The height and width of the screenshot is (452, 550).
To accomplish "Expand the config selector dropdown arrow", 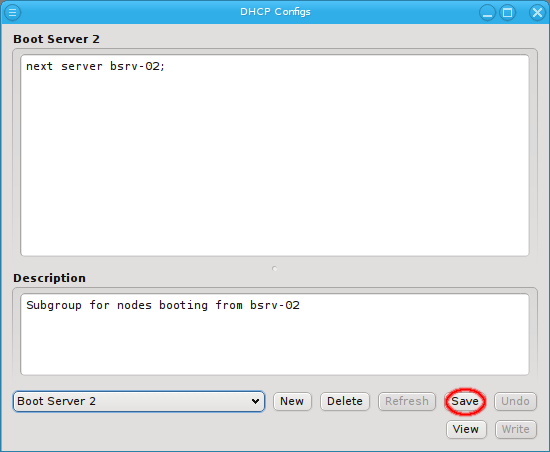I will click(255, 401).
